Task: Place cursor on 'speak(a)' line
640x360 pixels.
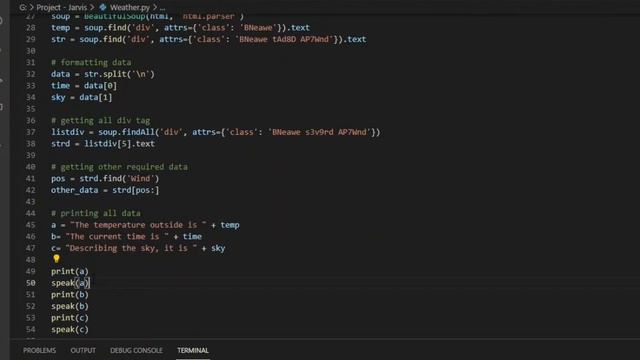Action: point(70,283)
